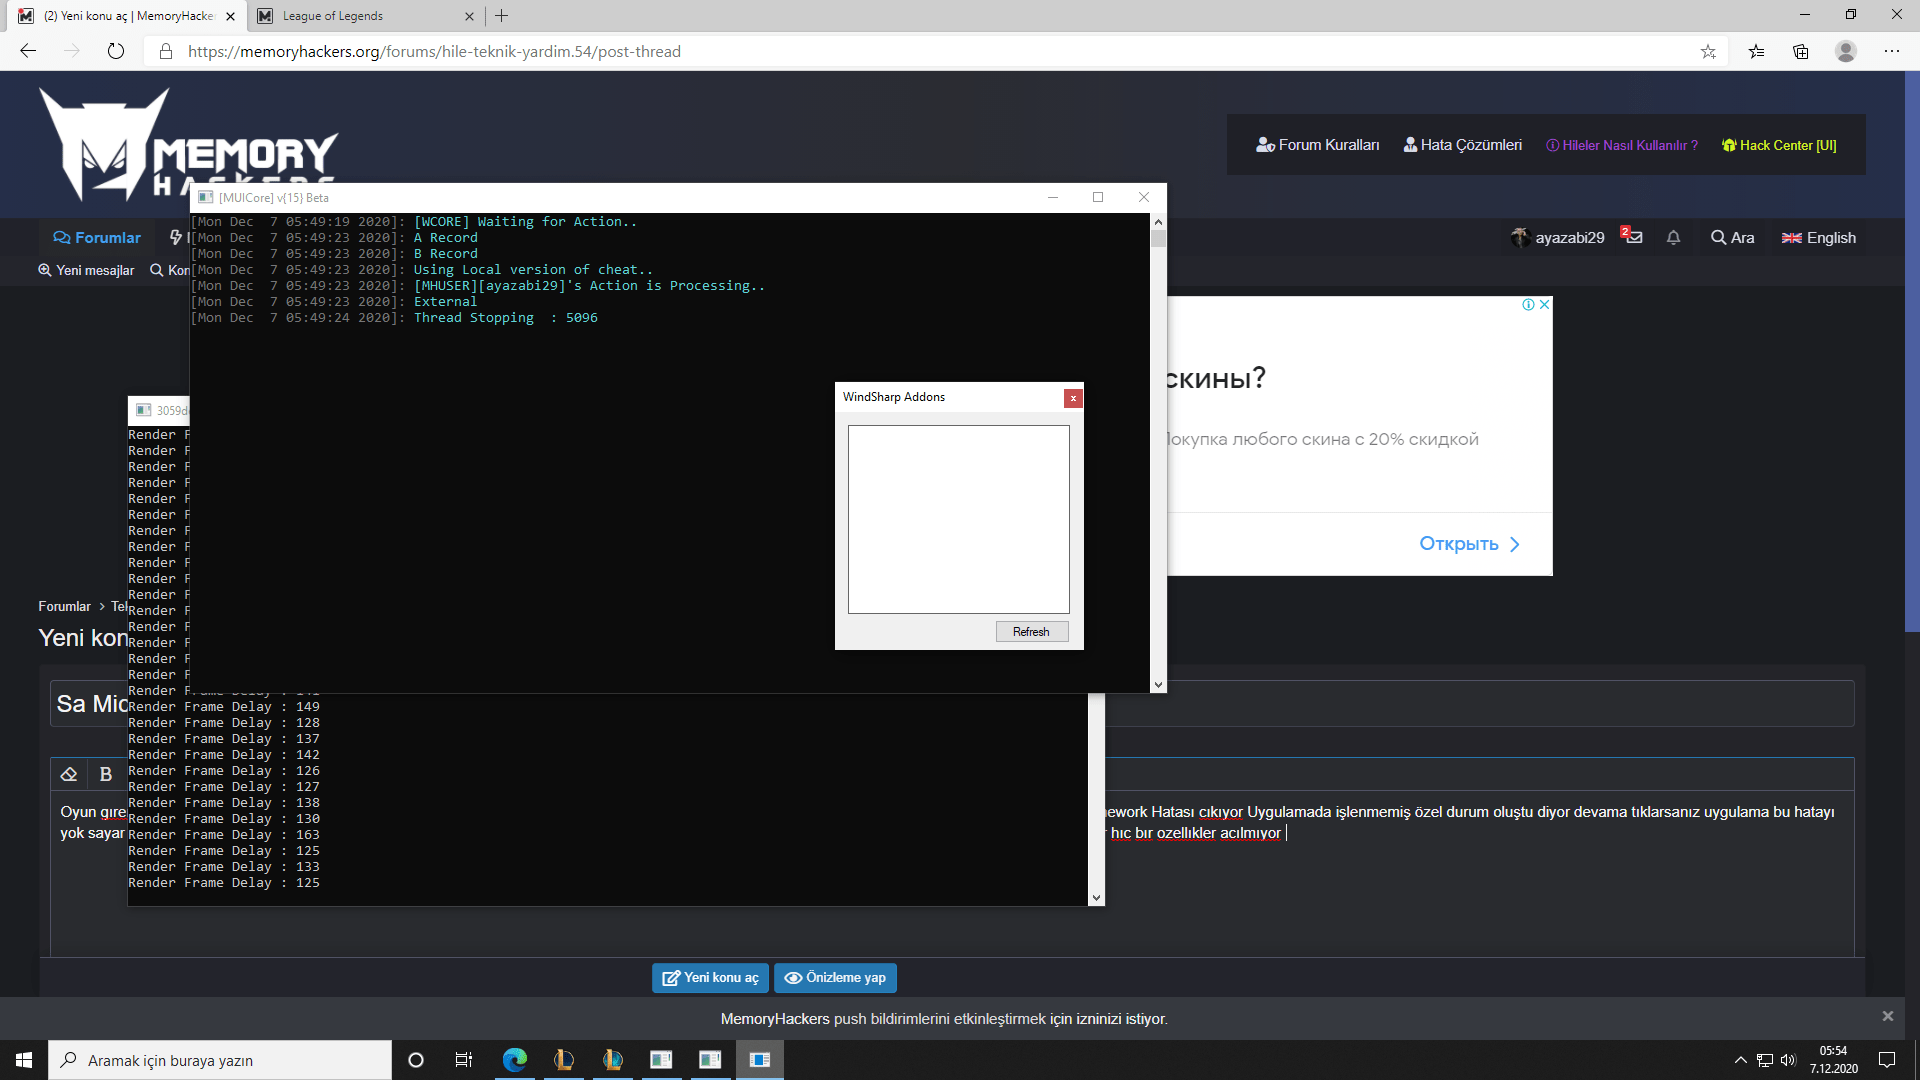Image resolution: width=1920 pixels, height=1080 pixels.
Task: Open Hileler Nasıl Kullanılır link
Action: pyautogui.click(x=1621, y=145)
